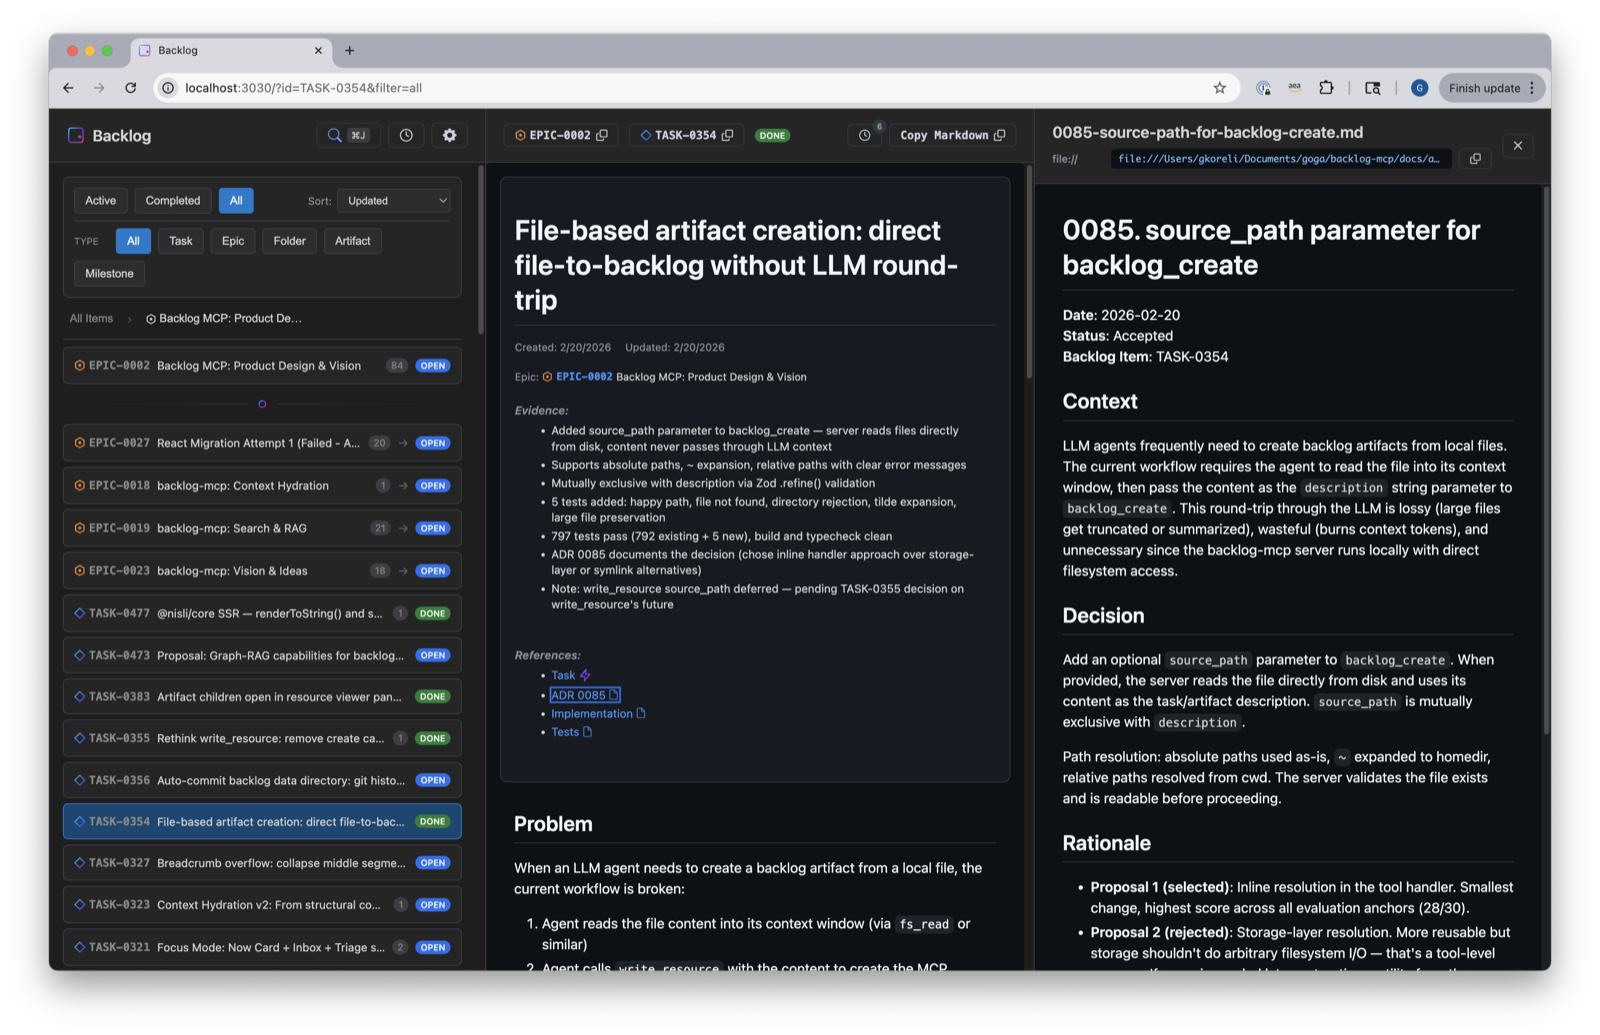Switch to the Completed filter
1600x1035 pixels.
coord(173,201)
